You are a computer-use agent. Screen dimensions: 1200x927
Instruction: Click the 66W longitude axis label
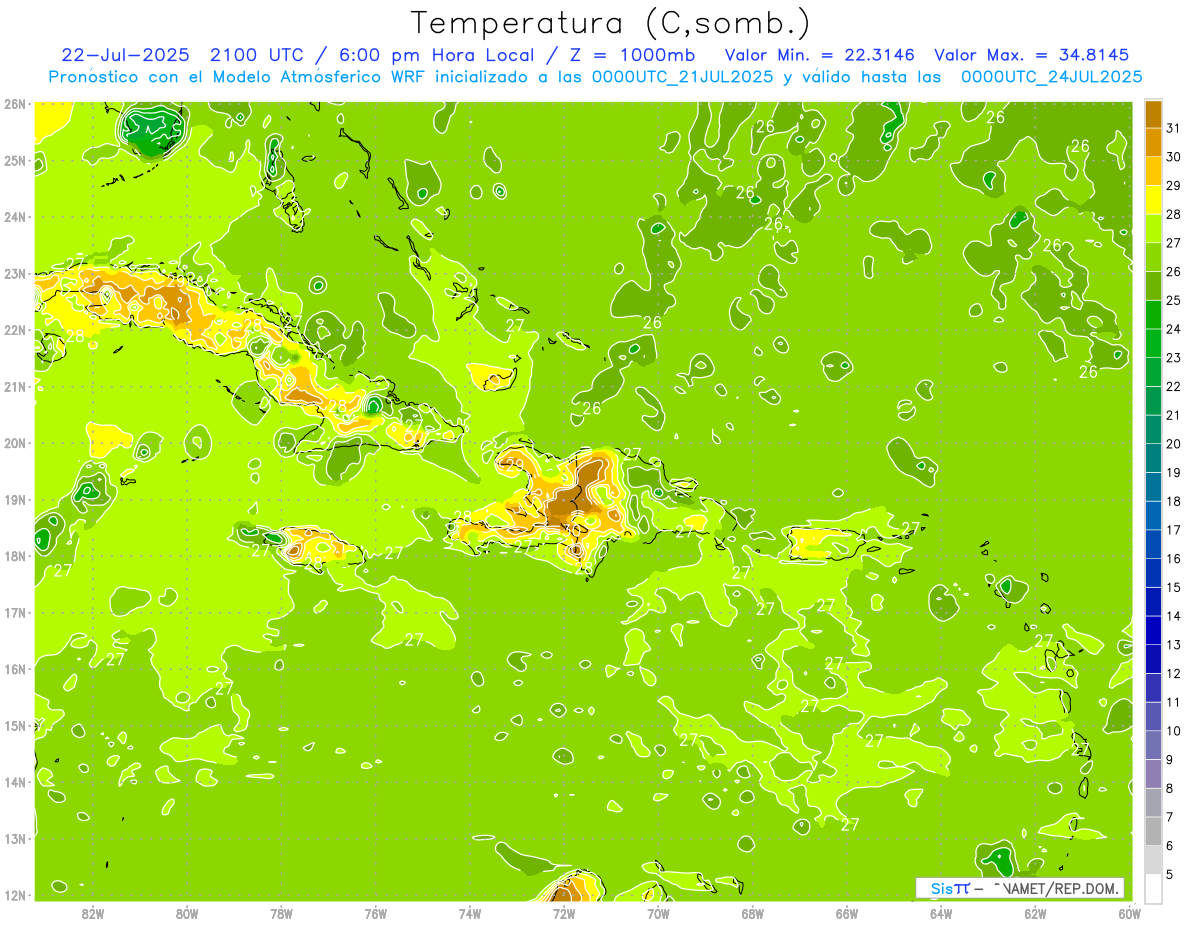[x=847, y=913]
